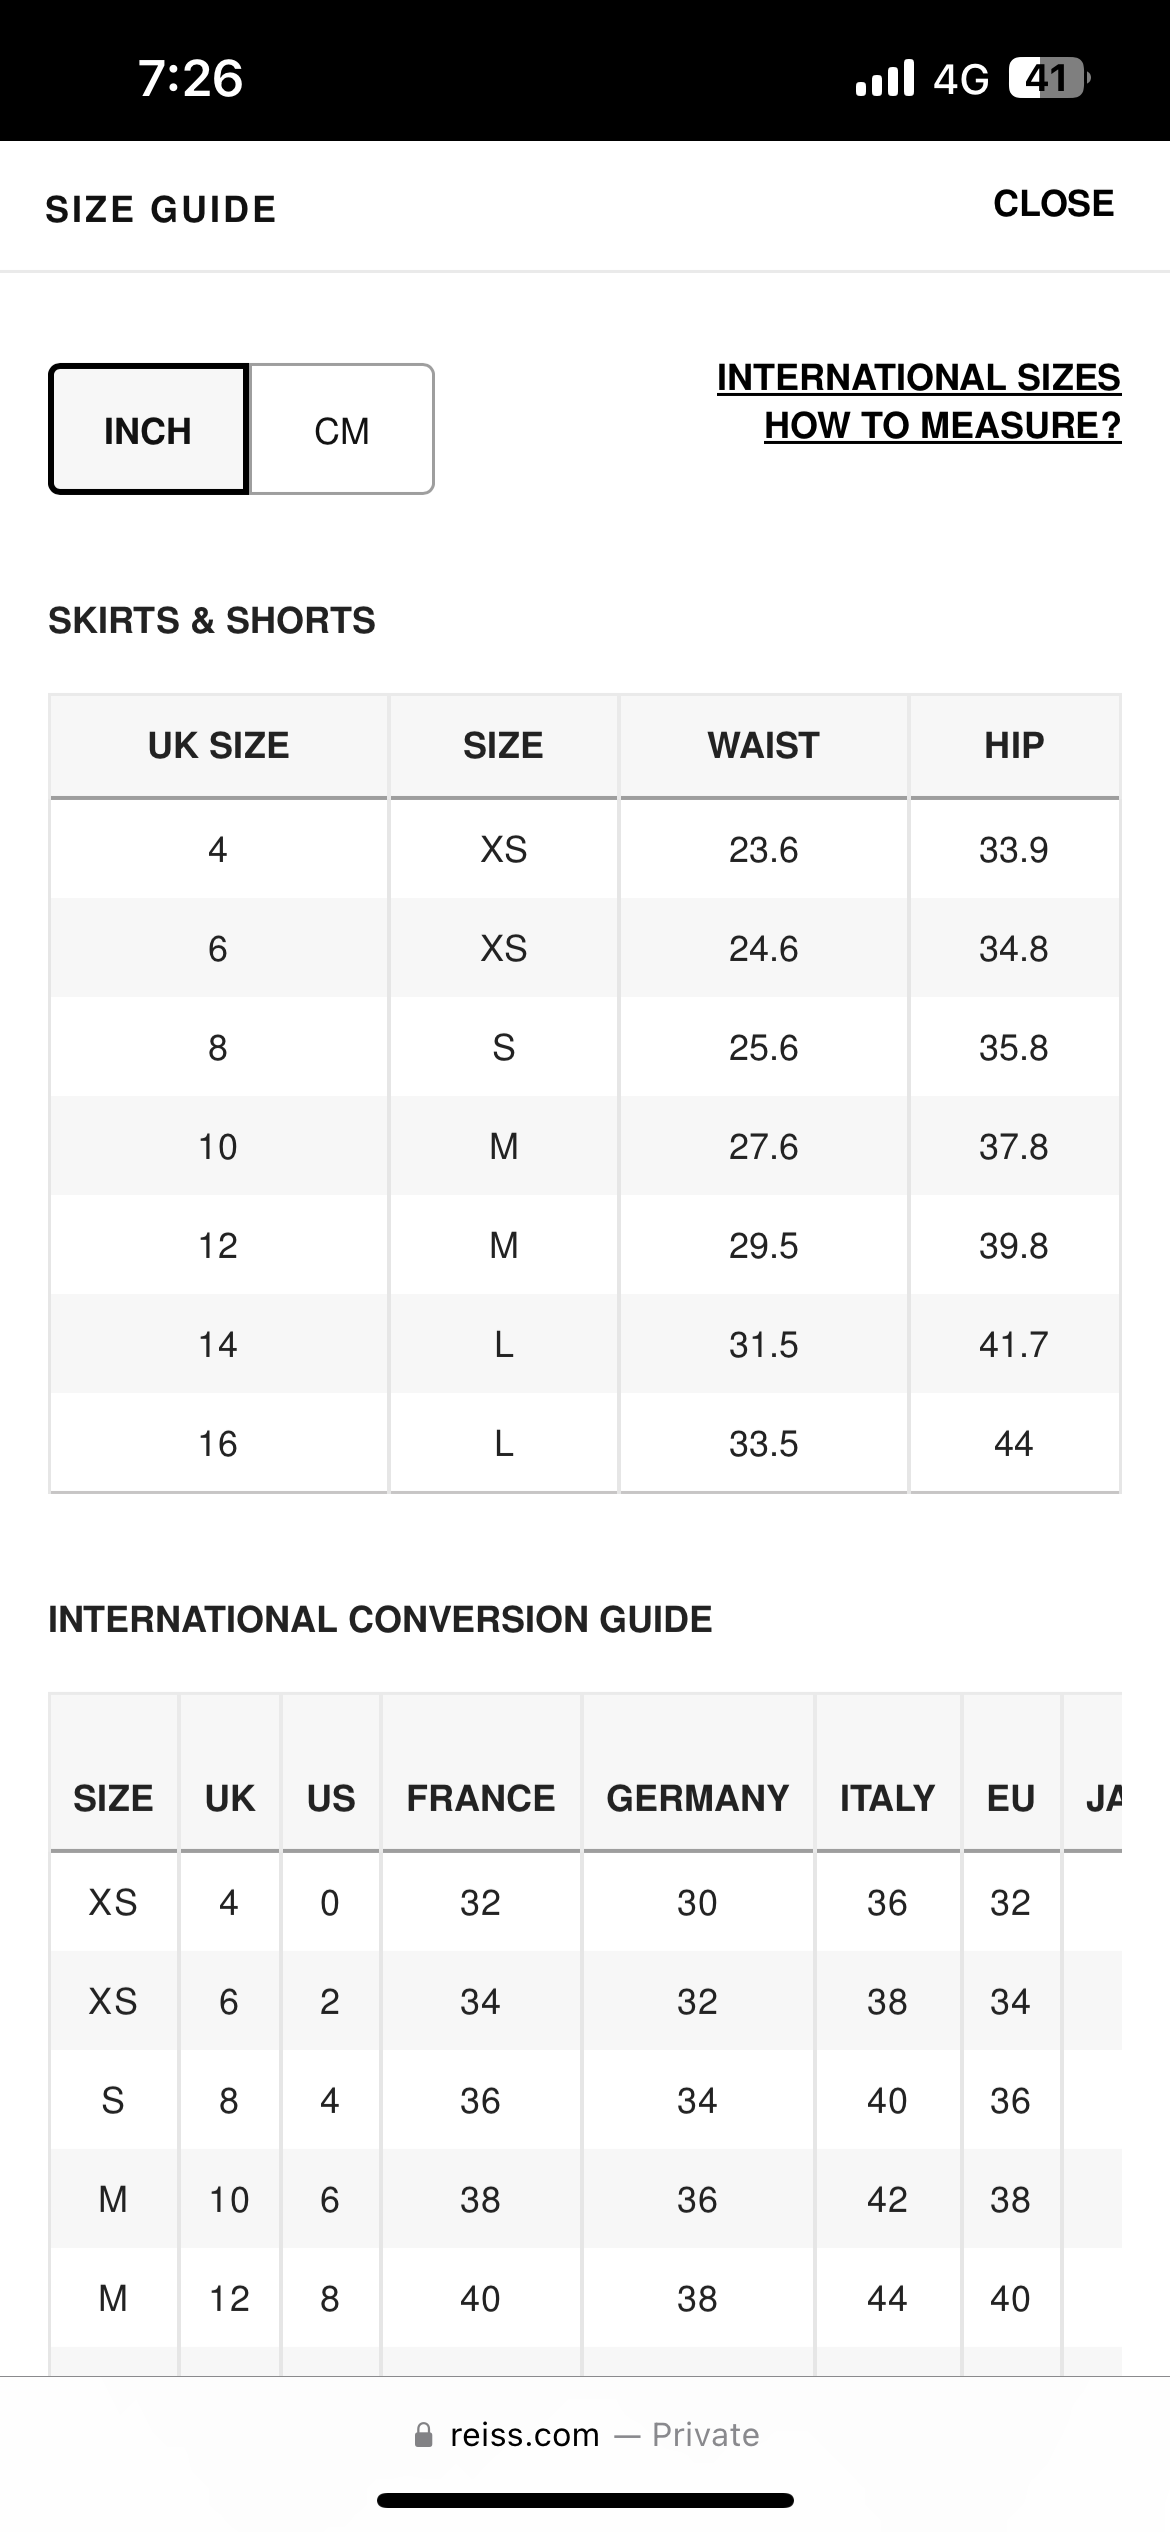Tap waist value 31.5 for size 14
The height and width of the screenshot is (2532, 1170).
[x=764, y=1345]
